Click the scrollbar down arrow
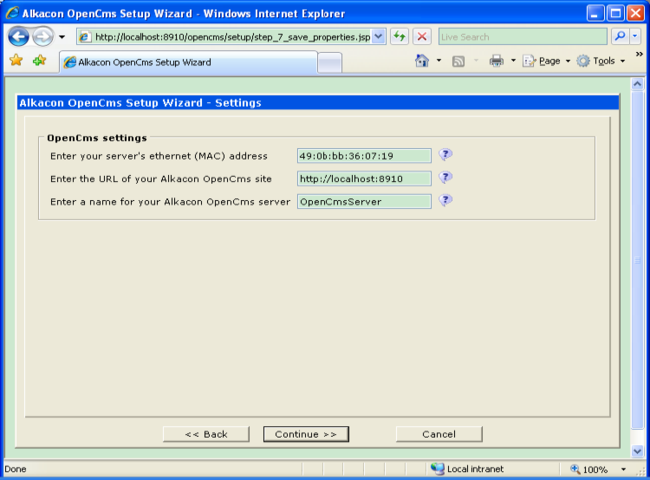 click(x=637, y=451)
